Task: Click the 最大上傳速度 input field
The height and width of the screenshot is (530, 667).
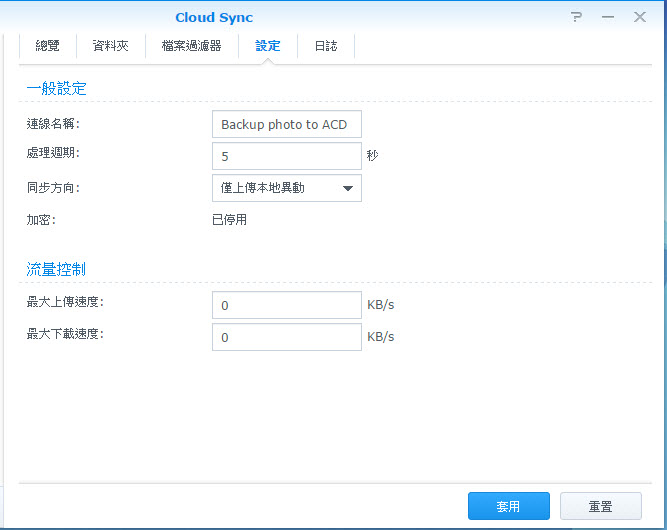Action: pyautogui.click(x=287, y=305)
